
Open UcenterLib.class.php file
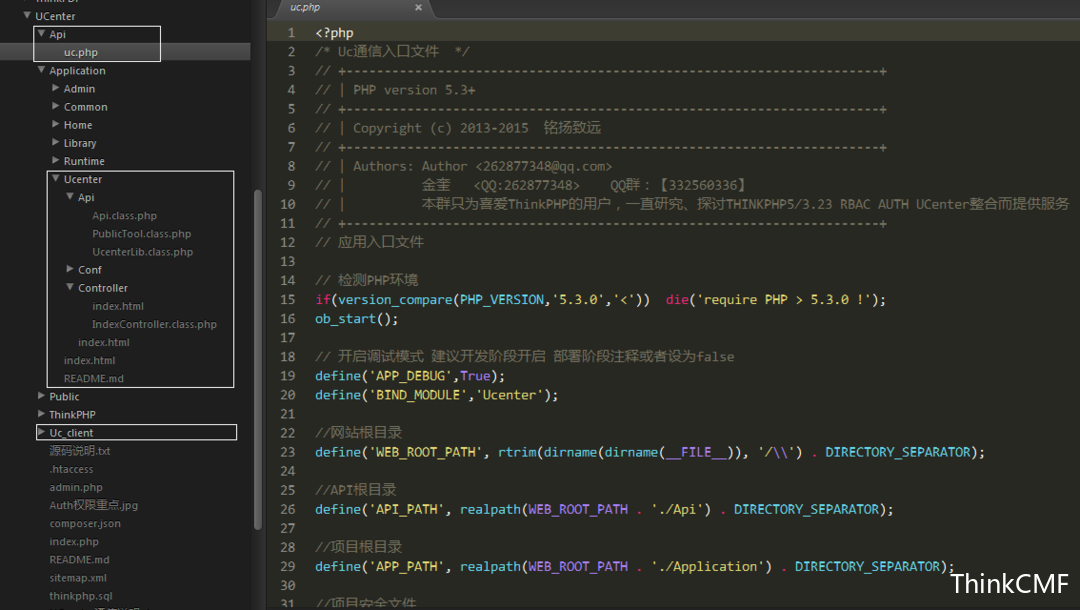click(x=143, y=251)
